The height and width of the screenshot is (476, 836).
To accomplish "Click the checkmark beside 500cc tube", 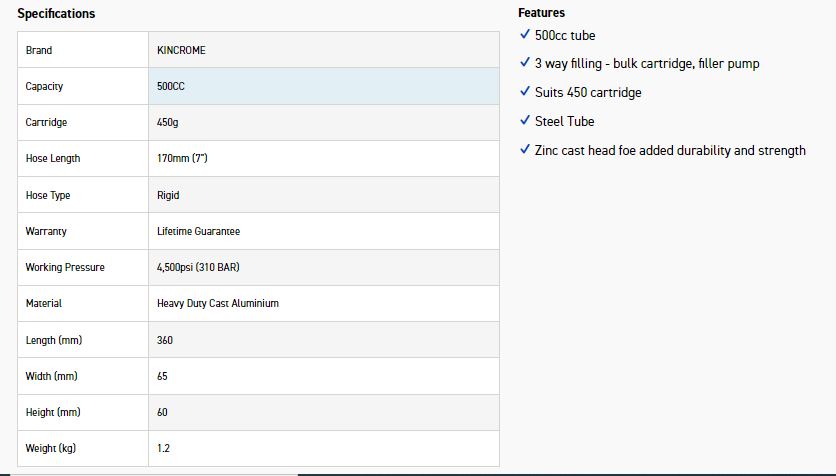I will pyautogui.click(x=525, y=35).
